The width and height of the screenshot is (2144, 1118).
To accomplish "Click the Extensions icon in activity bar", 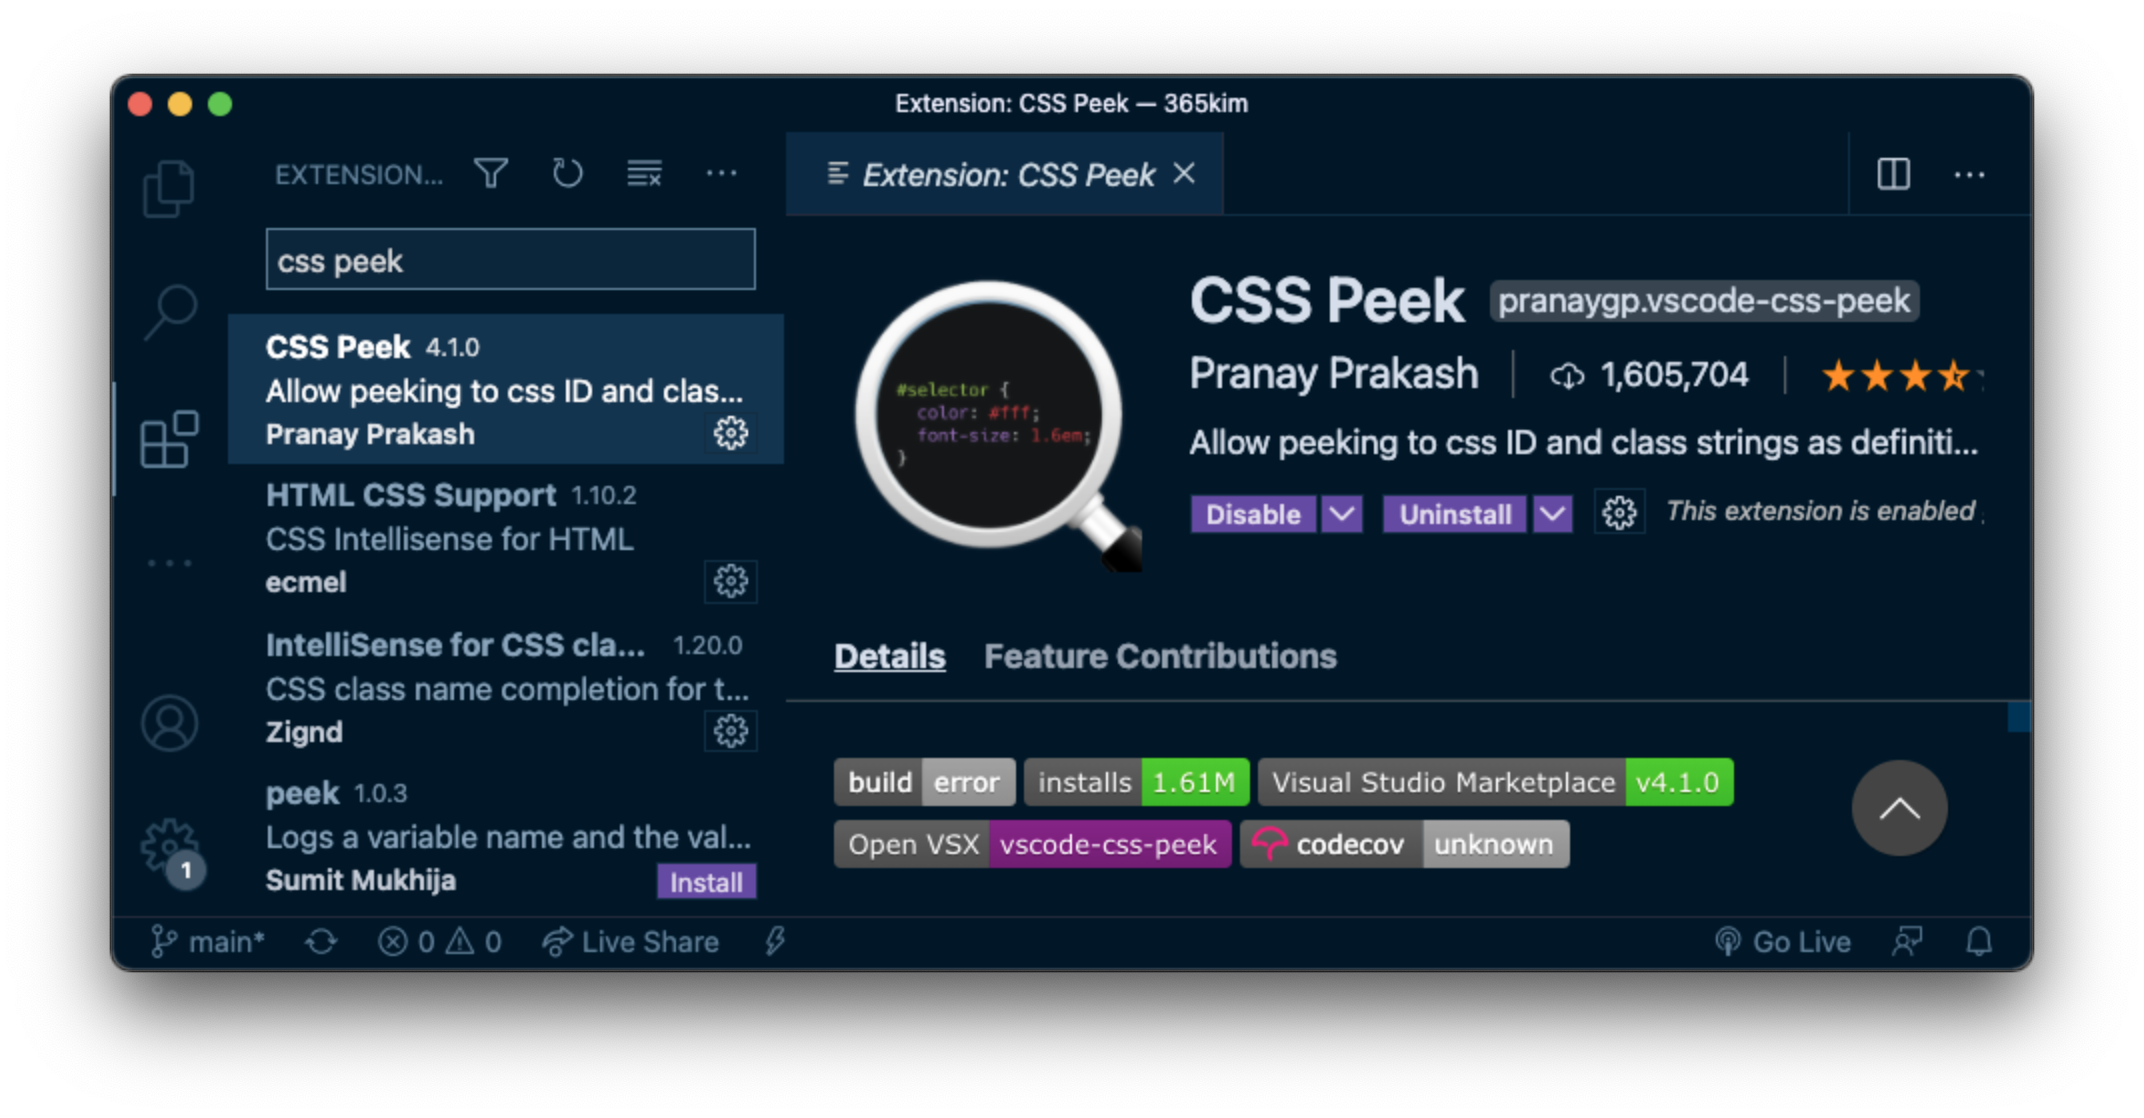I will pyautogui.click(x=169, y=438).
